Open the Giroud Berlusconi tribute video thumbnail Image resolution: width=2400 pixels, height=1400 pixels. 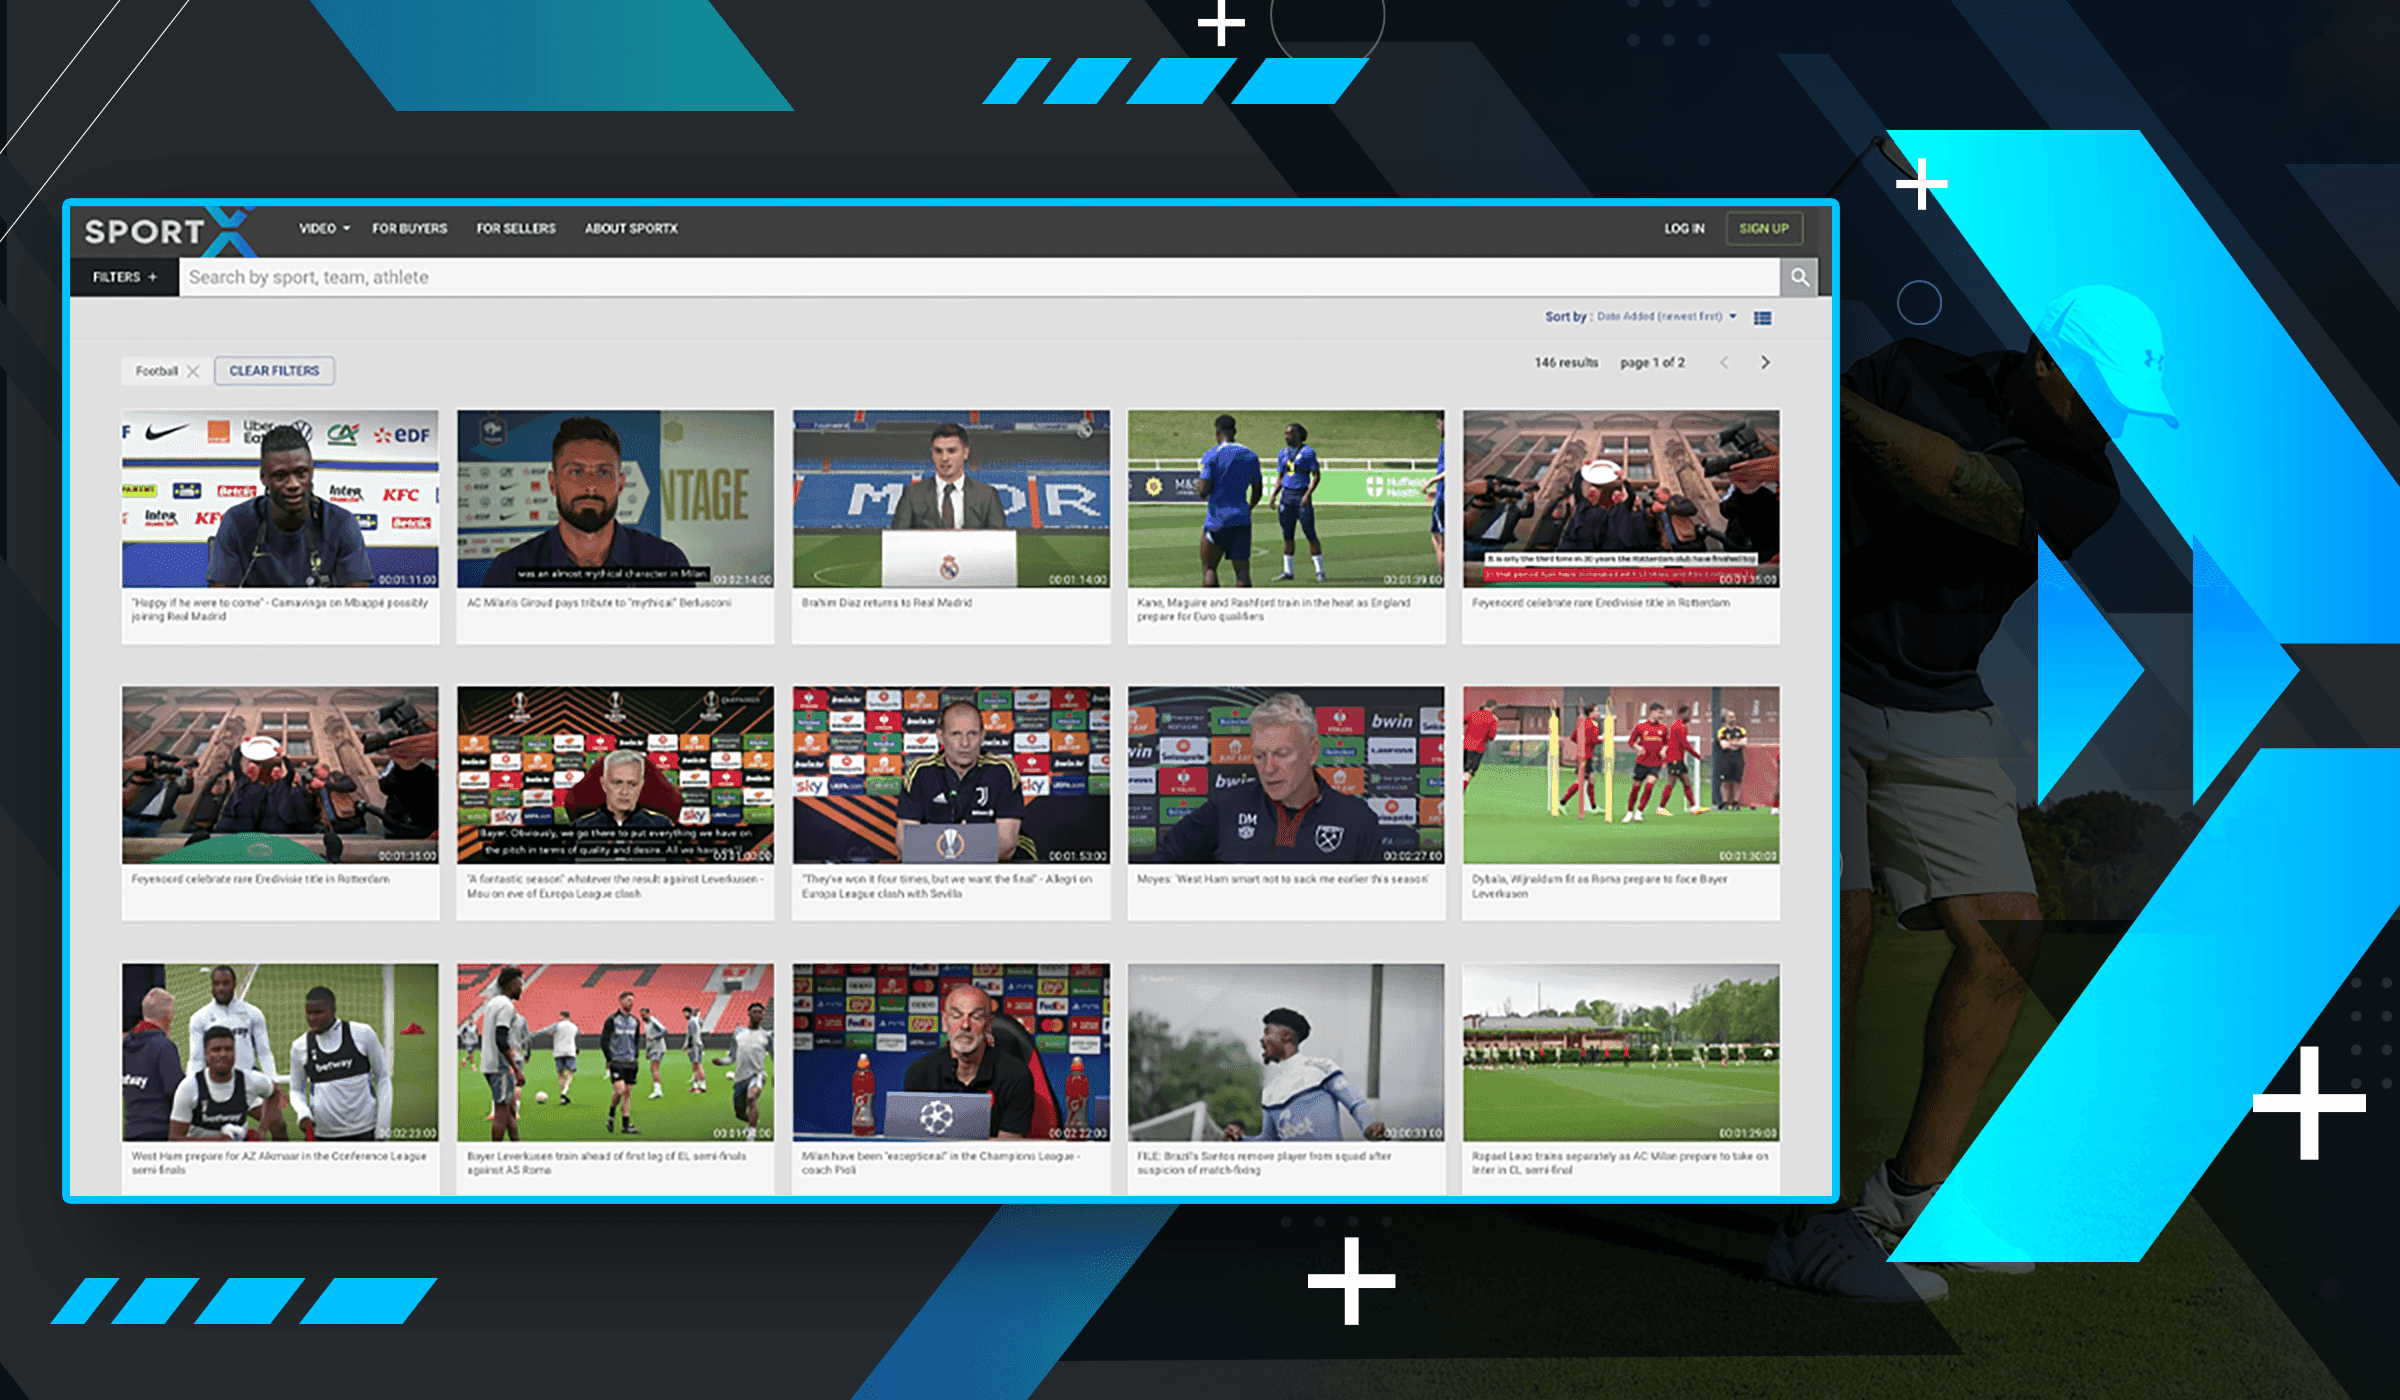pos(615,499)
